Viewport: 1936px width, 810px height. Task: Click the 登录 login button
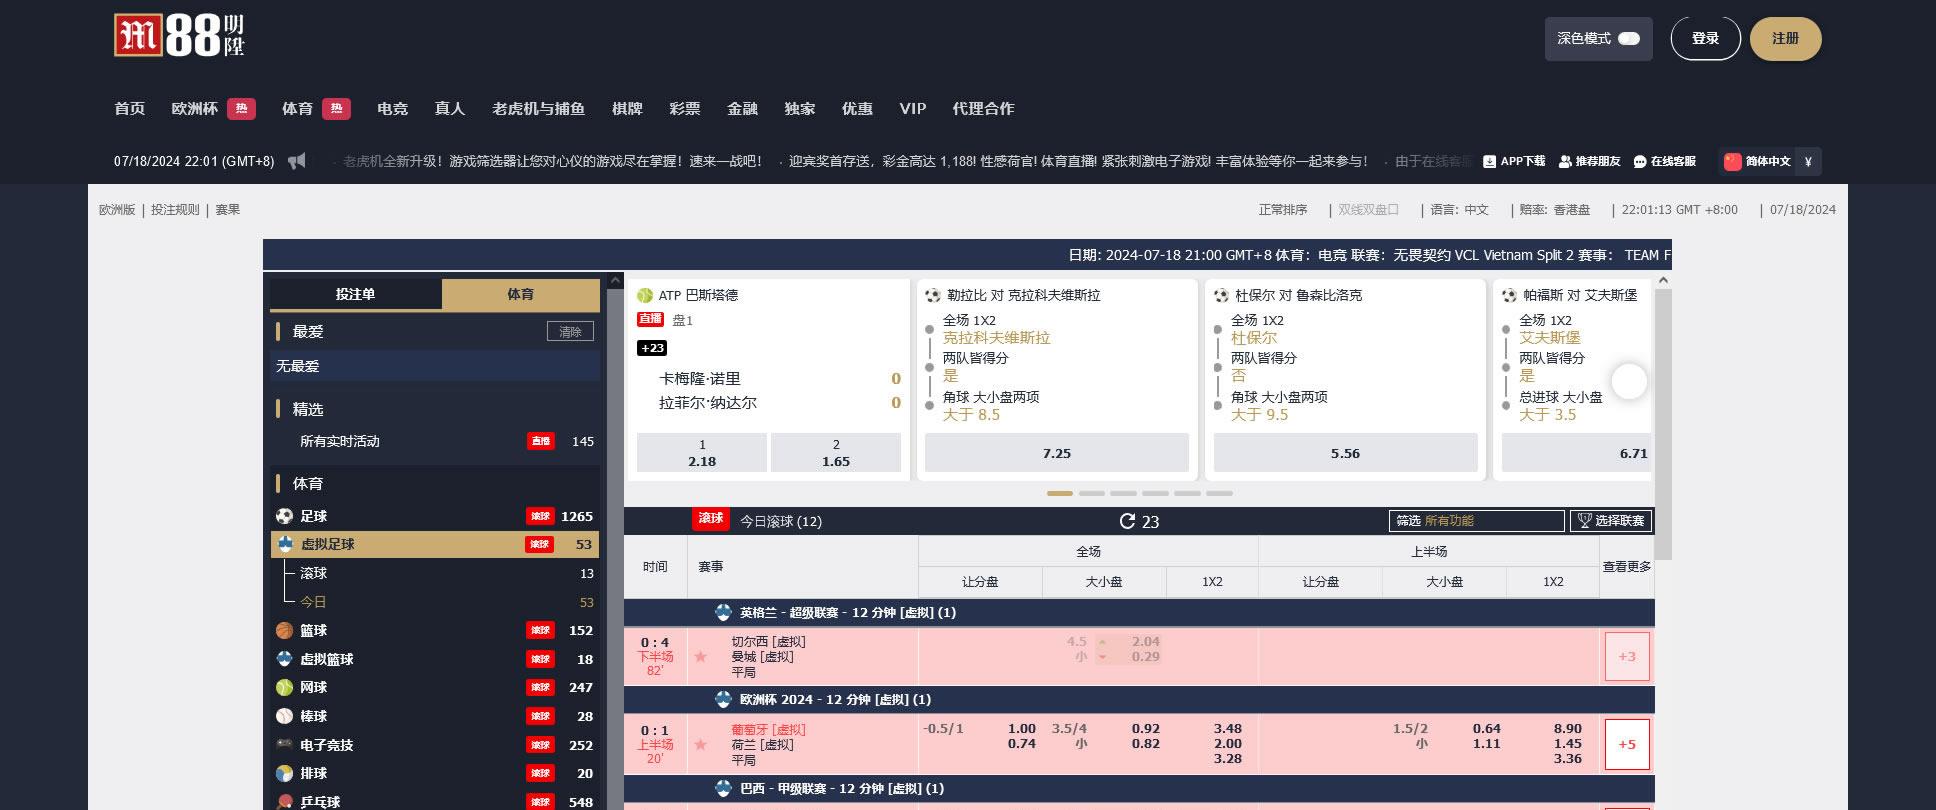1705,39
